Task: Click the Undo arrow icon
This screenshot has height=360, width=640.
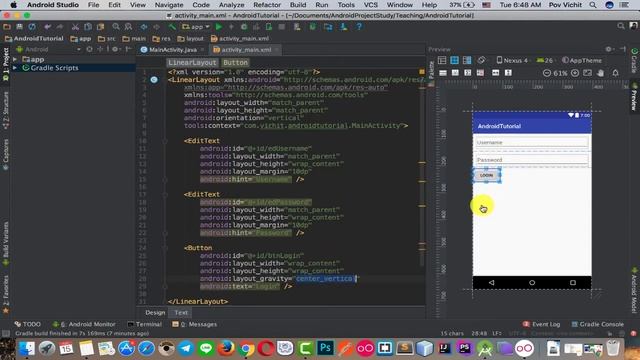Action: [48, 27]
